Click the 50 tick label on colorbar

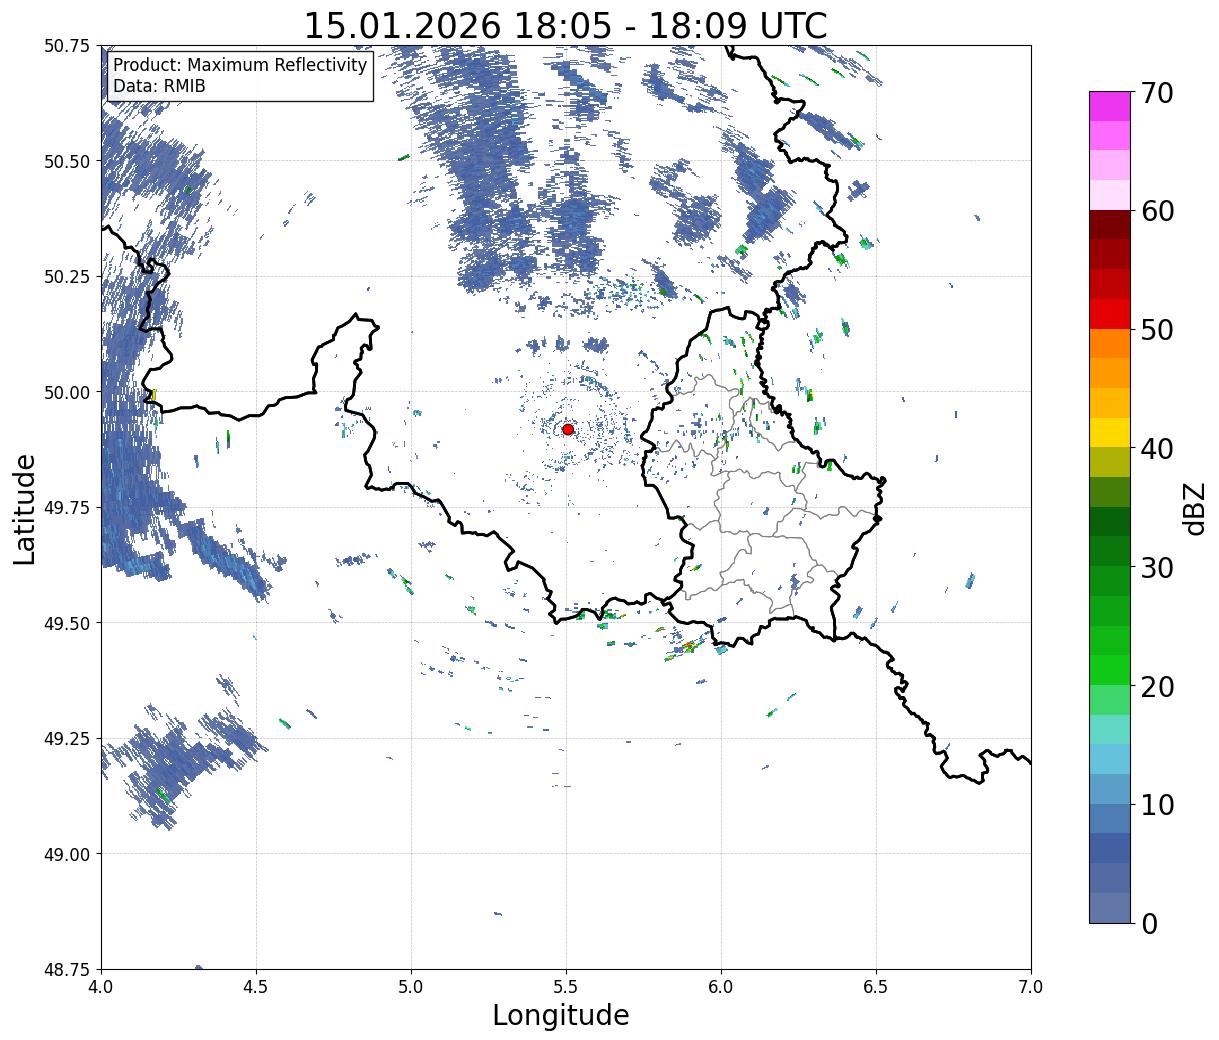click(1156, 330)
